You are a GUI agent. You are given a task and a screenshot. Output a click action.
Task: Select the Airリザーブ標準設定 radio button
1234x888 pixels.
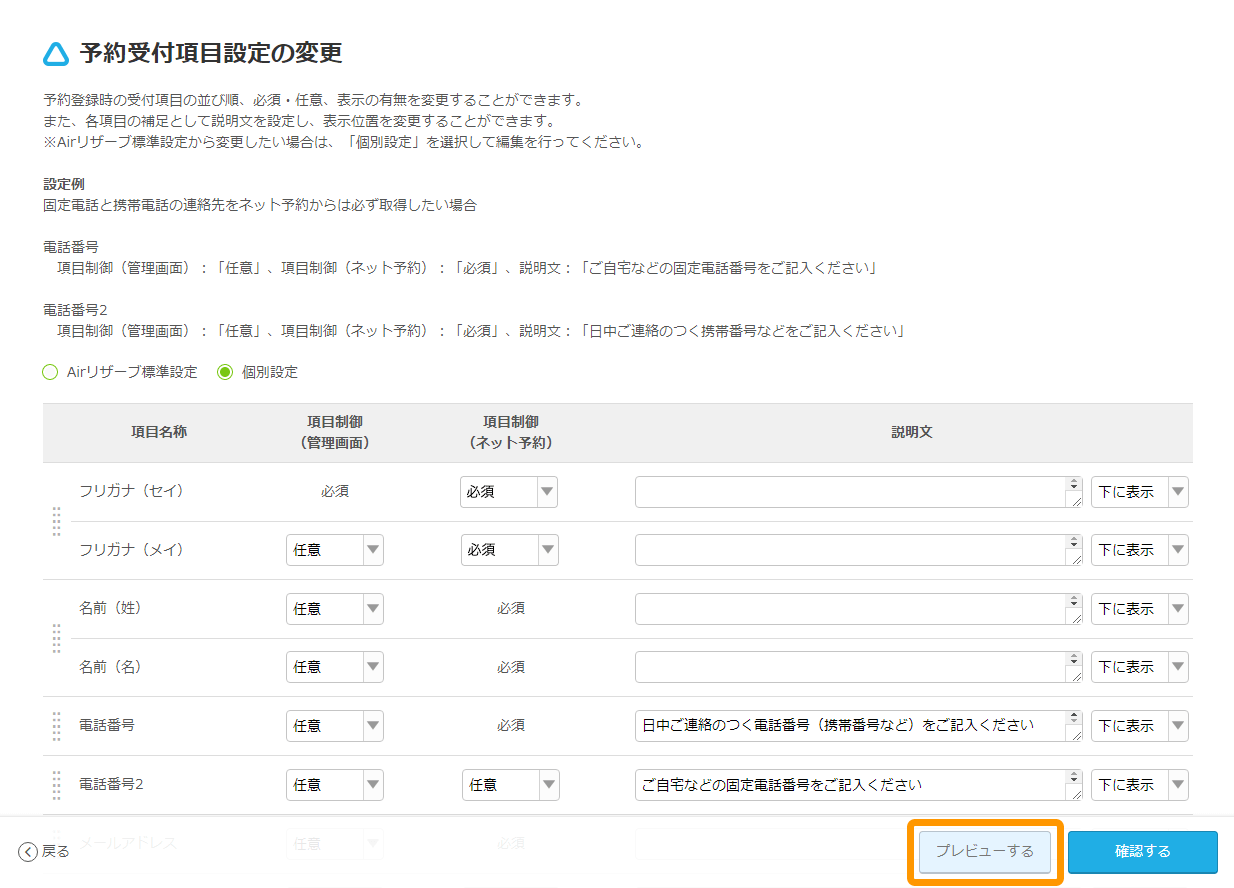click(48, 371)
